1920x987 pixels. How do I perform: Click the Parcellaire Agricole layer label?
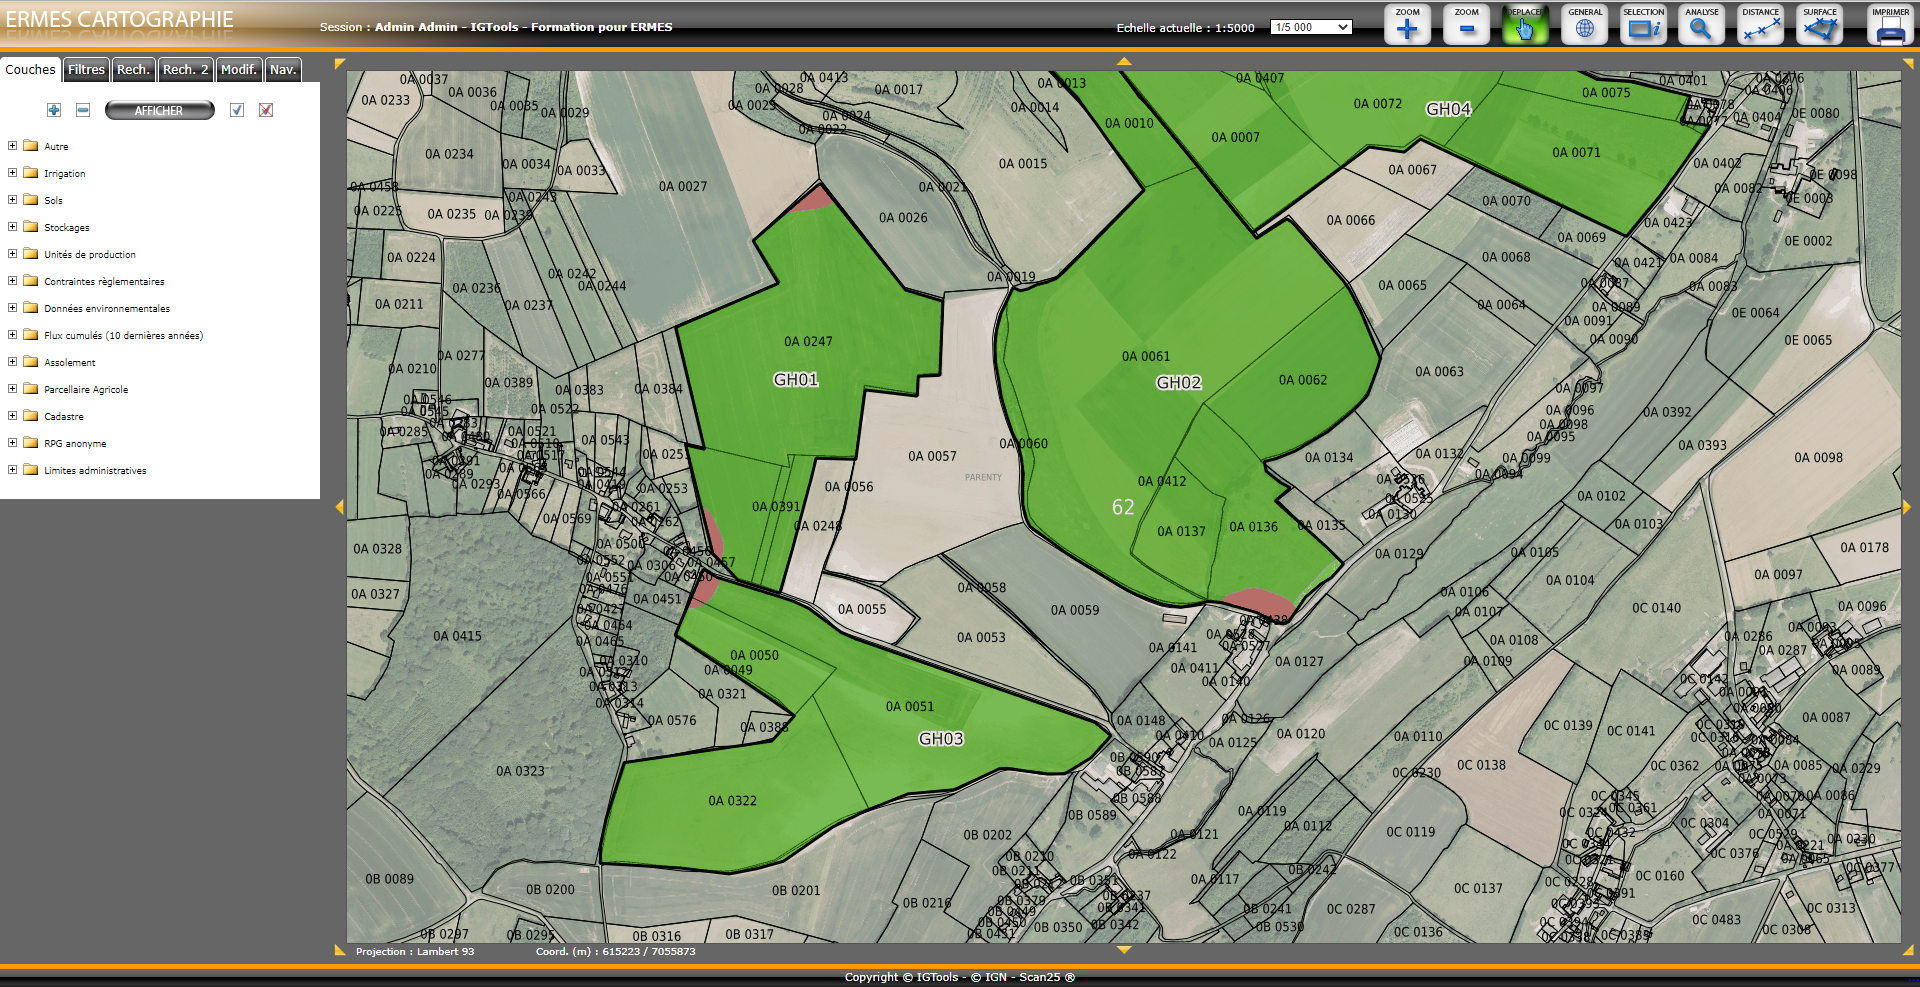click(x=86, y=390)
